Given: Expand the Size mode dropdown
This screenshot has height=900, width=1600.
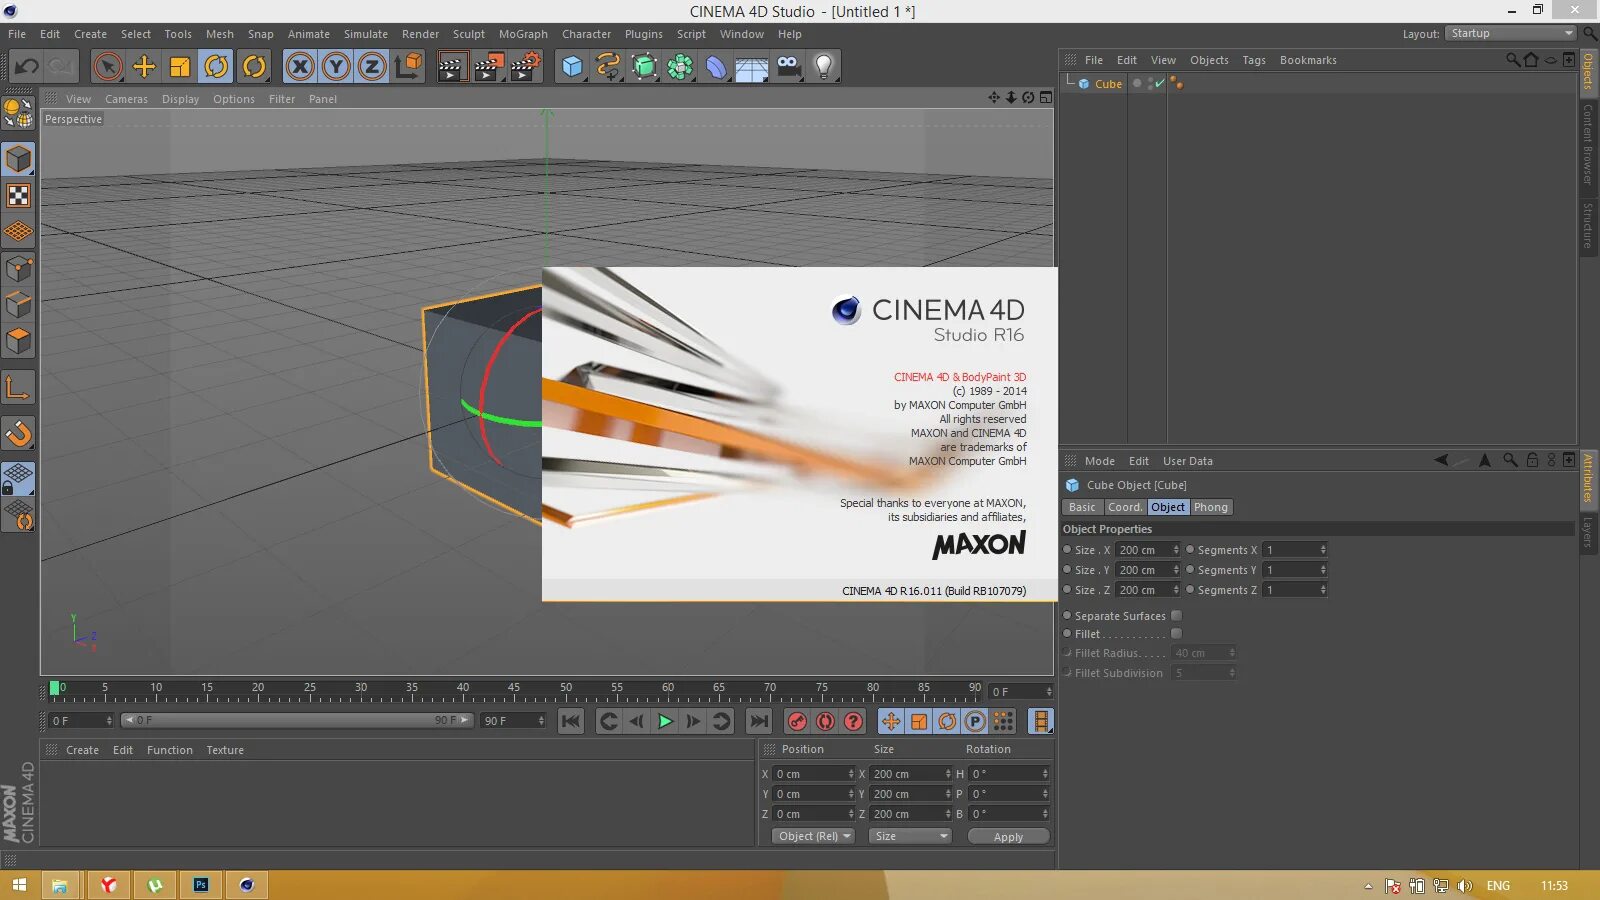Looking at the screenshot, I should coord(909,836).
